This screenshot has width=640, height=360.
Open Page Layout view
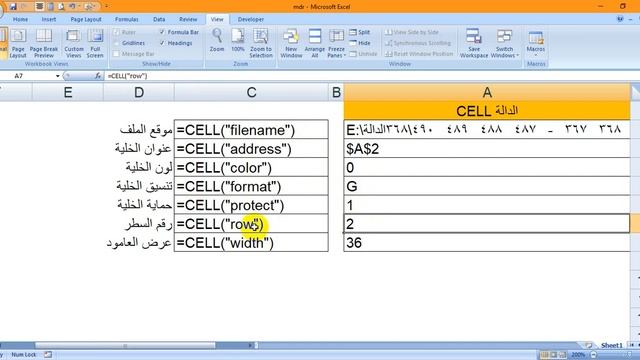click(x=18, y=43)
